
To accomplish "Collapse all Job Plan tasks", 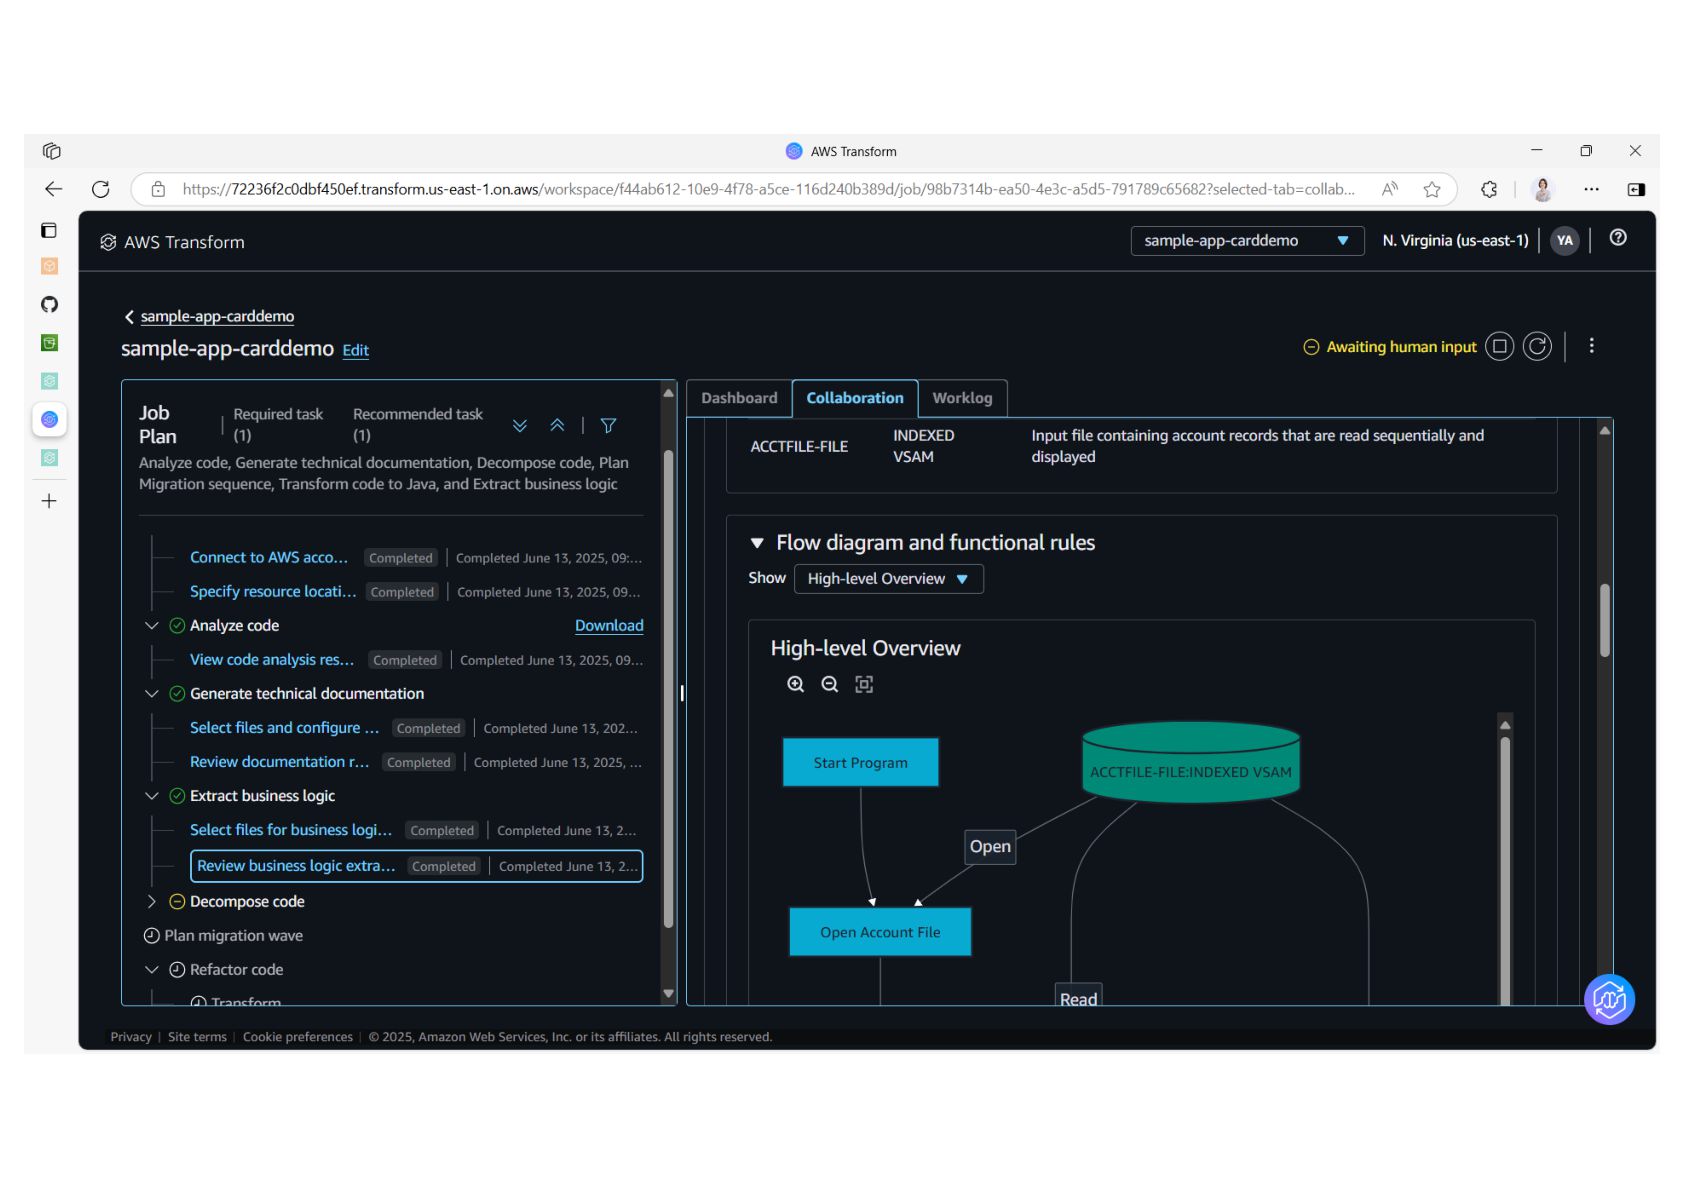I will (x=557, y=425).
